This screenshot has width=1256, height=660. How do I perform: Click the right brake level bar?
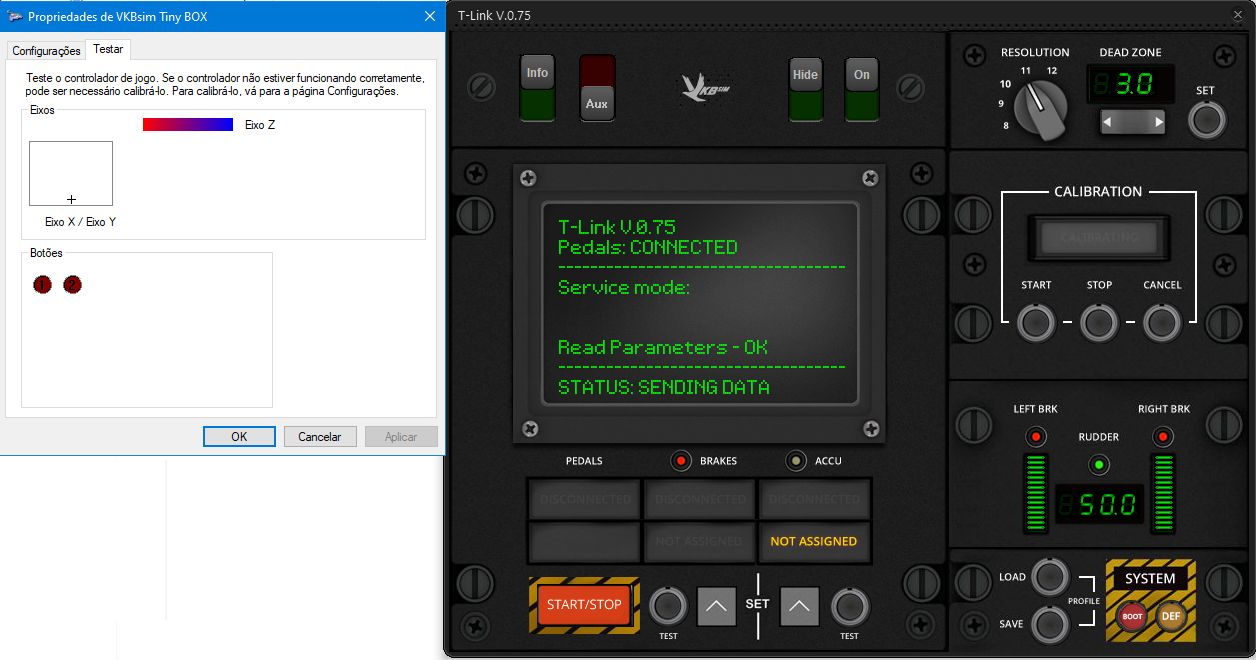pyautogui.click(x=1162, y=493)
